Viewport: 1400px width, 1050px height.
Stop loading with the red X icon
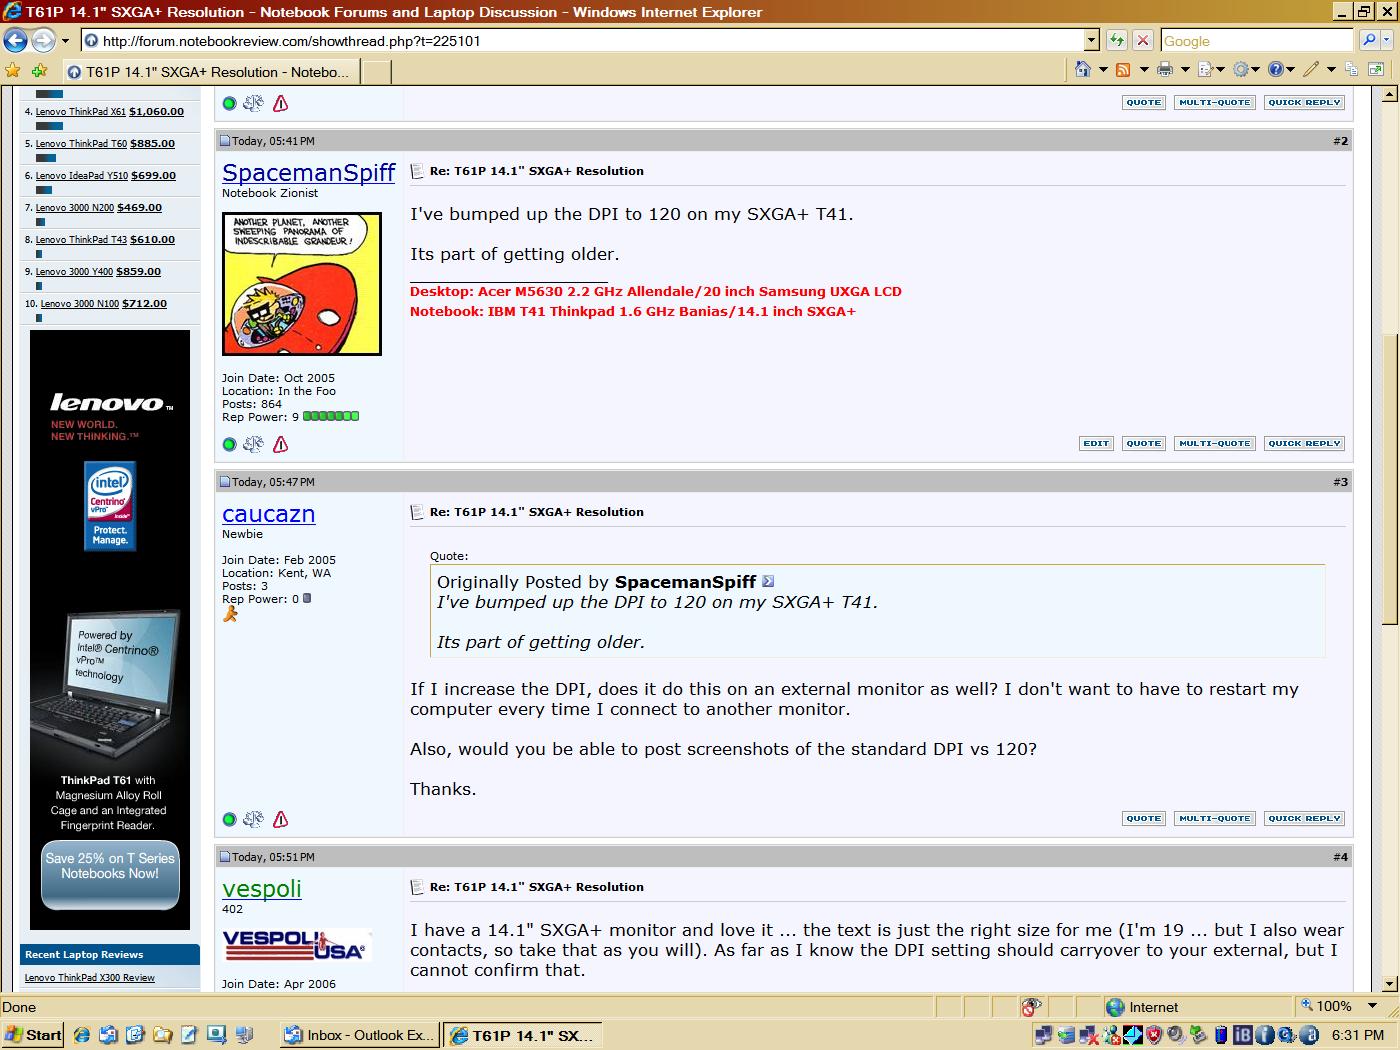point(1143,41)
